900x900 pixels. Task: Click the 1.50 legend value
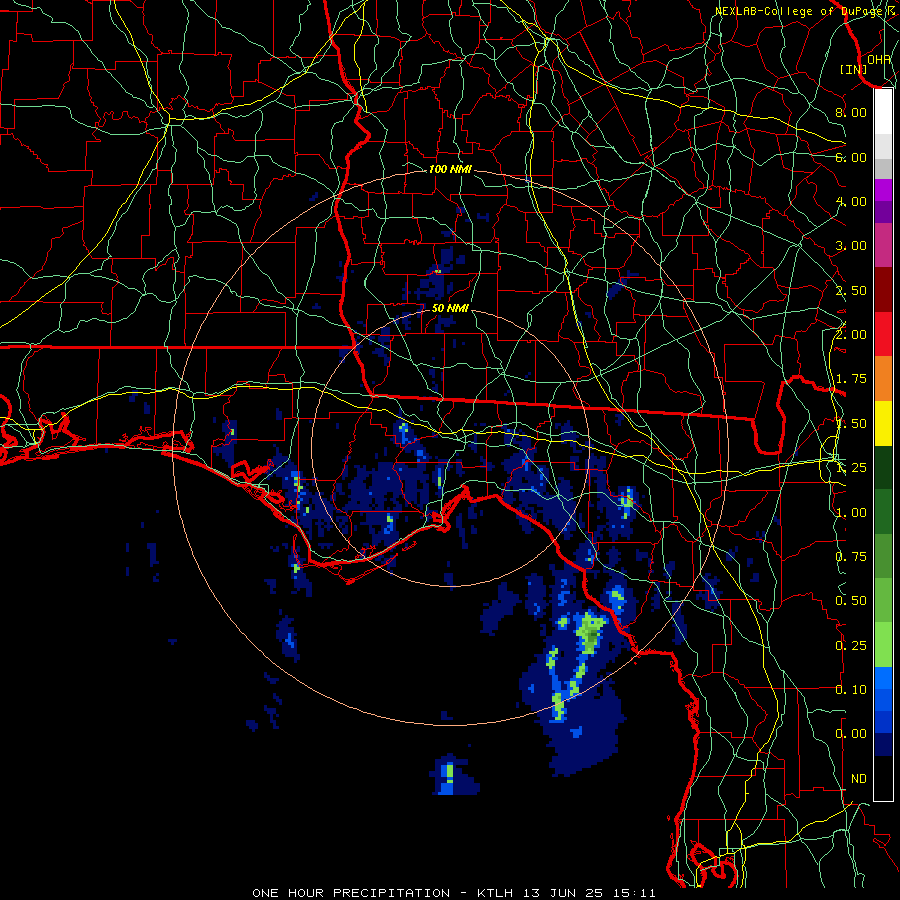coord(851,424)
